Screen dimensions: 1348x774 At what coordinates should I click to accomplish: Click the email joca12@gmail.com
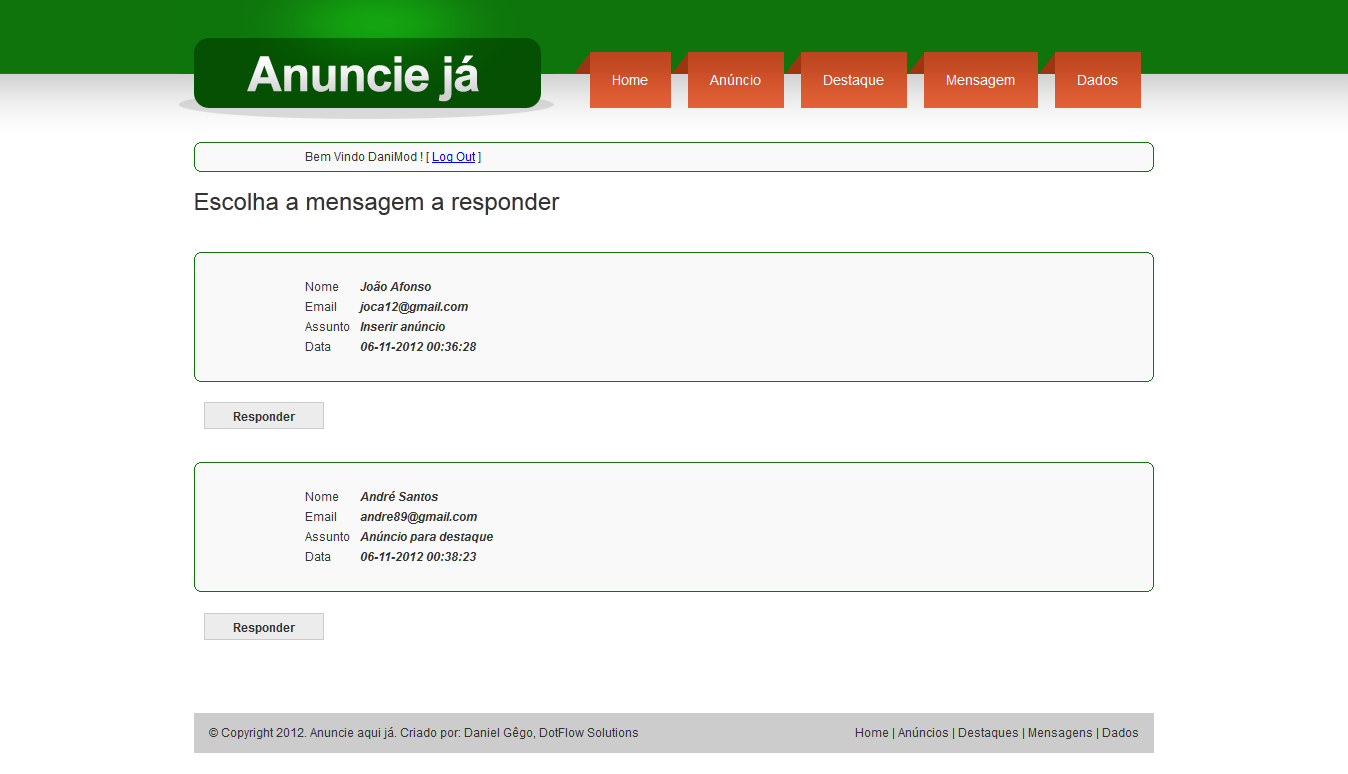(x=414, y=307)
